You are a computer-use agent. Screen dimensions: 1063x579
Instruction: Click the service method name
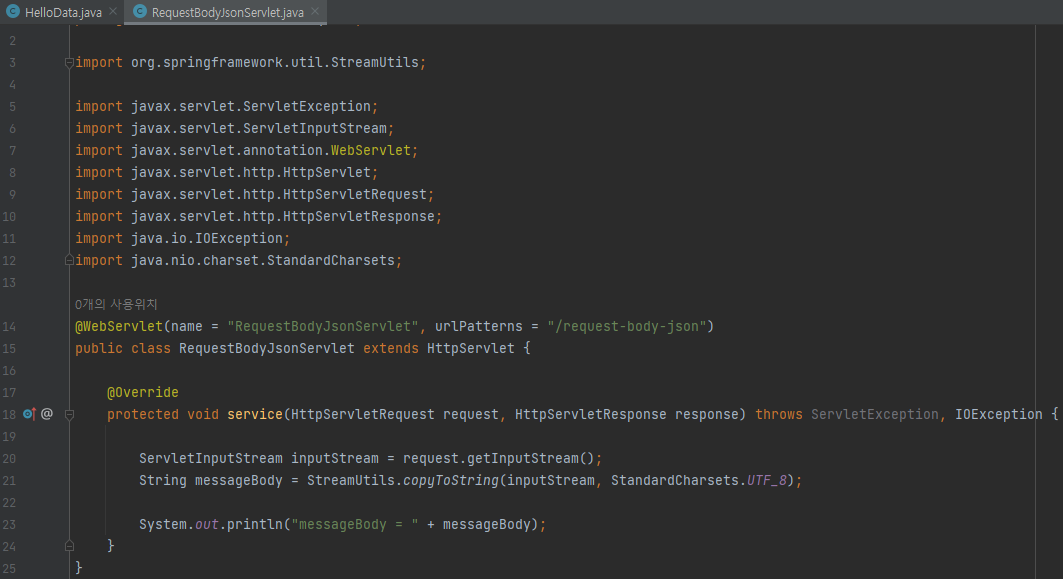click(255, 414)
